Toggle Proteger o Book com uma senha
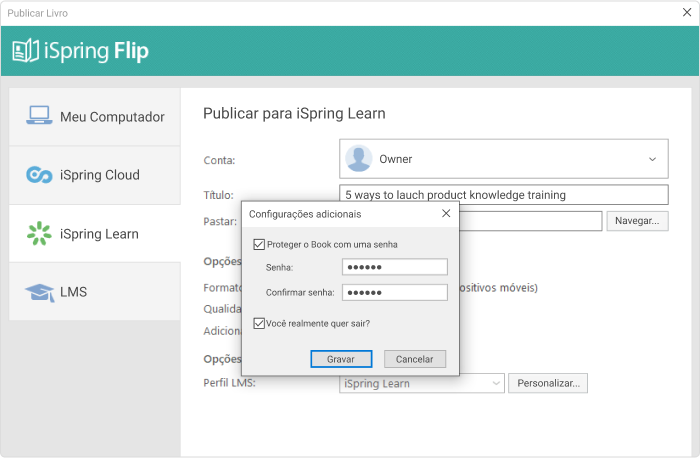The height and width of the screenshot is (458, 700). 259,244
